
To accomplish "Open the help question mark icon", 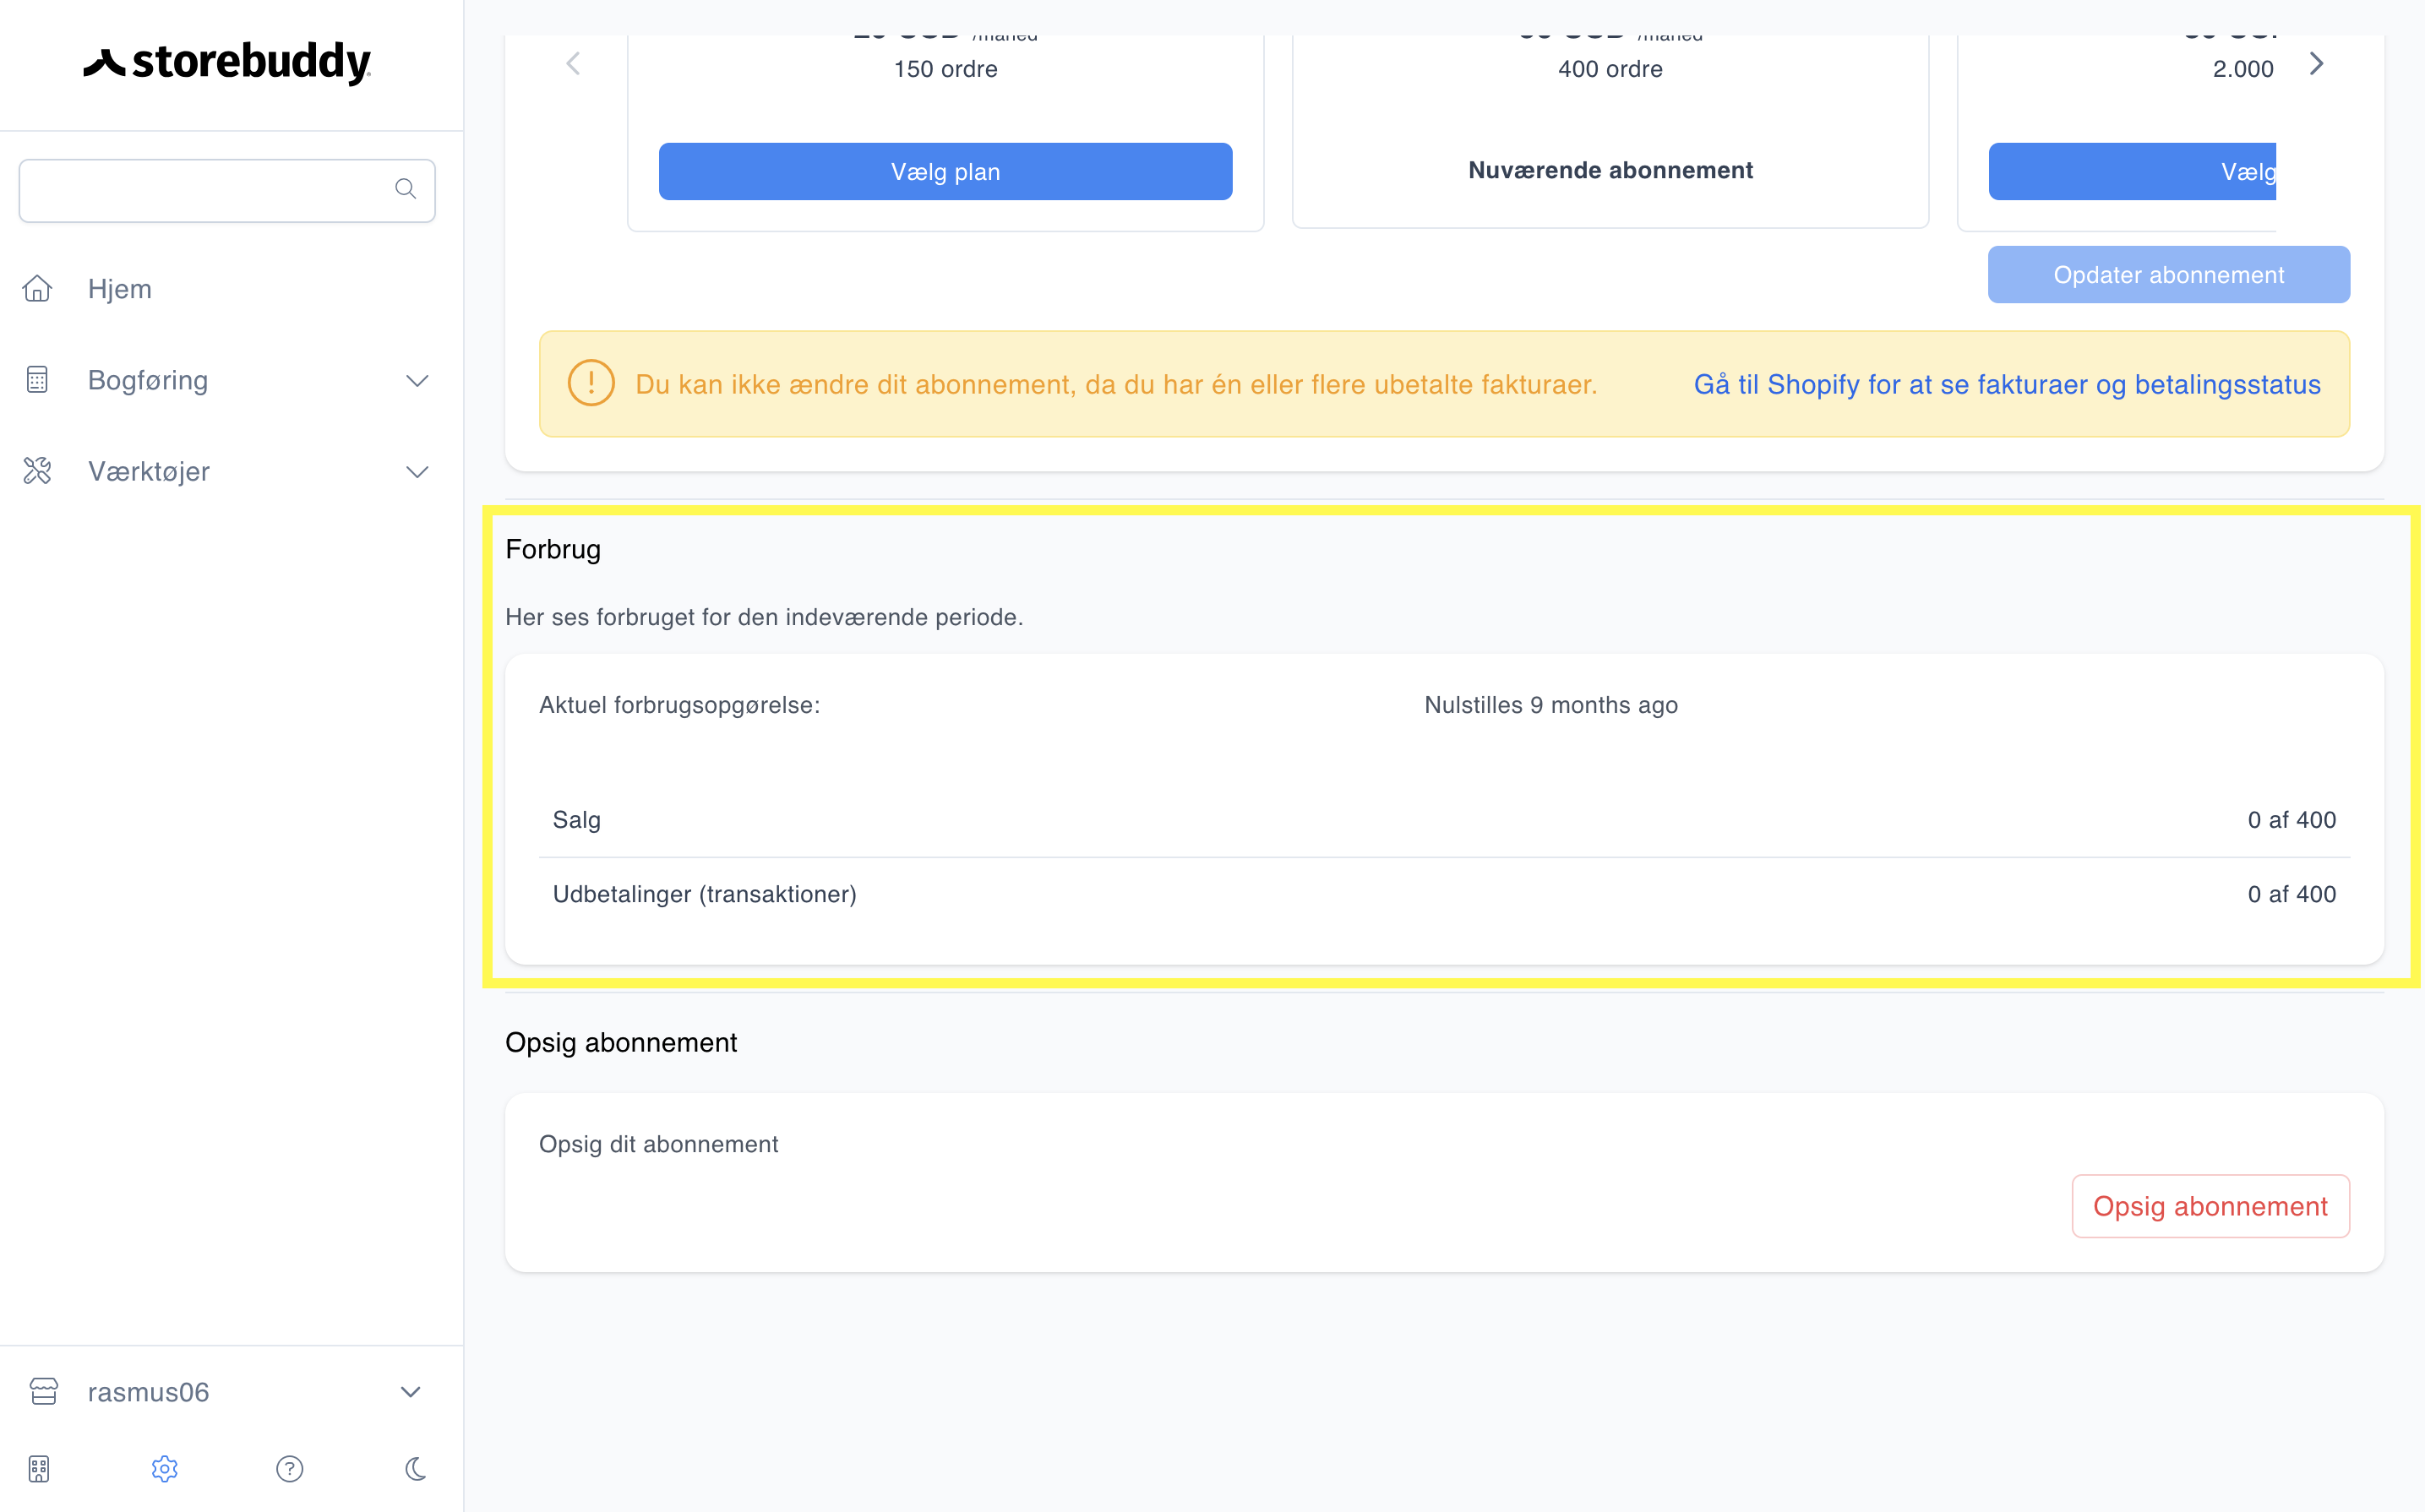I will point(290,1468).
